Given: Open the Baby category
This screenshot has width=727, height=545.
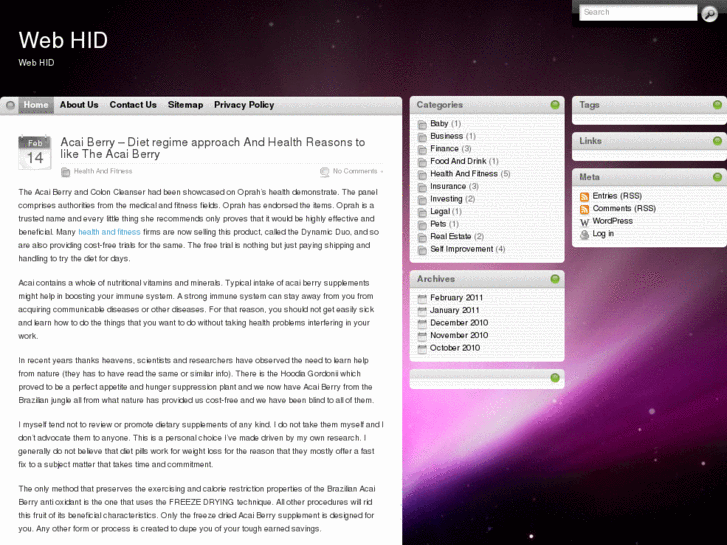Looking at the screenshot, I should [x=439, y=123].
